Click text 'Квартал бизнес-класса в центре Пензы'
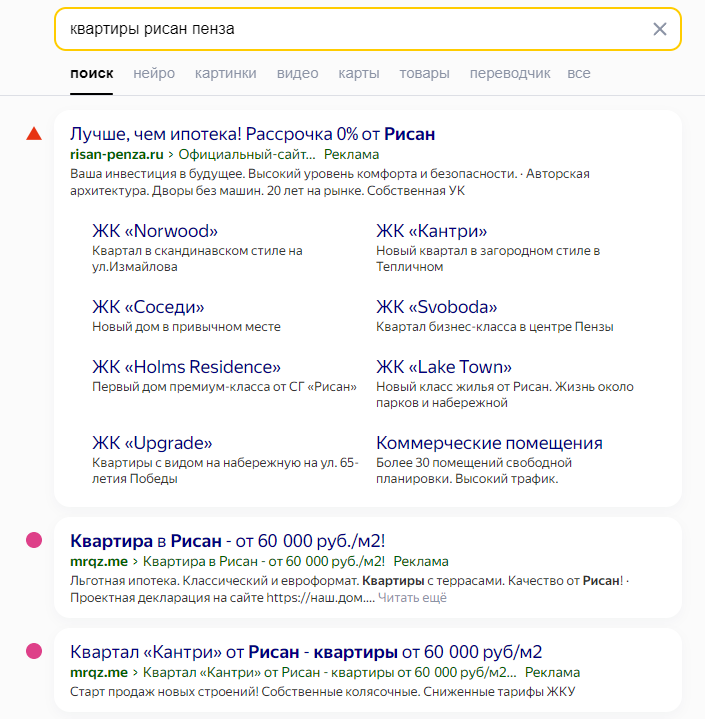Viewport: 705px width, 719px height. pyautogui.click(x=494, y=327)
